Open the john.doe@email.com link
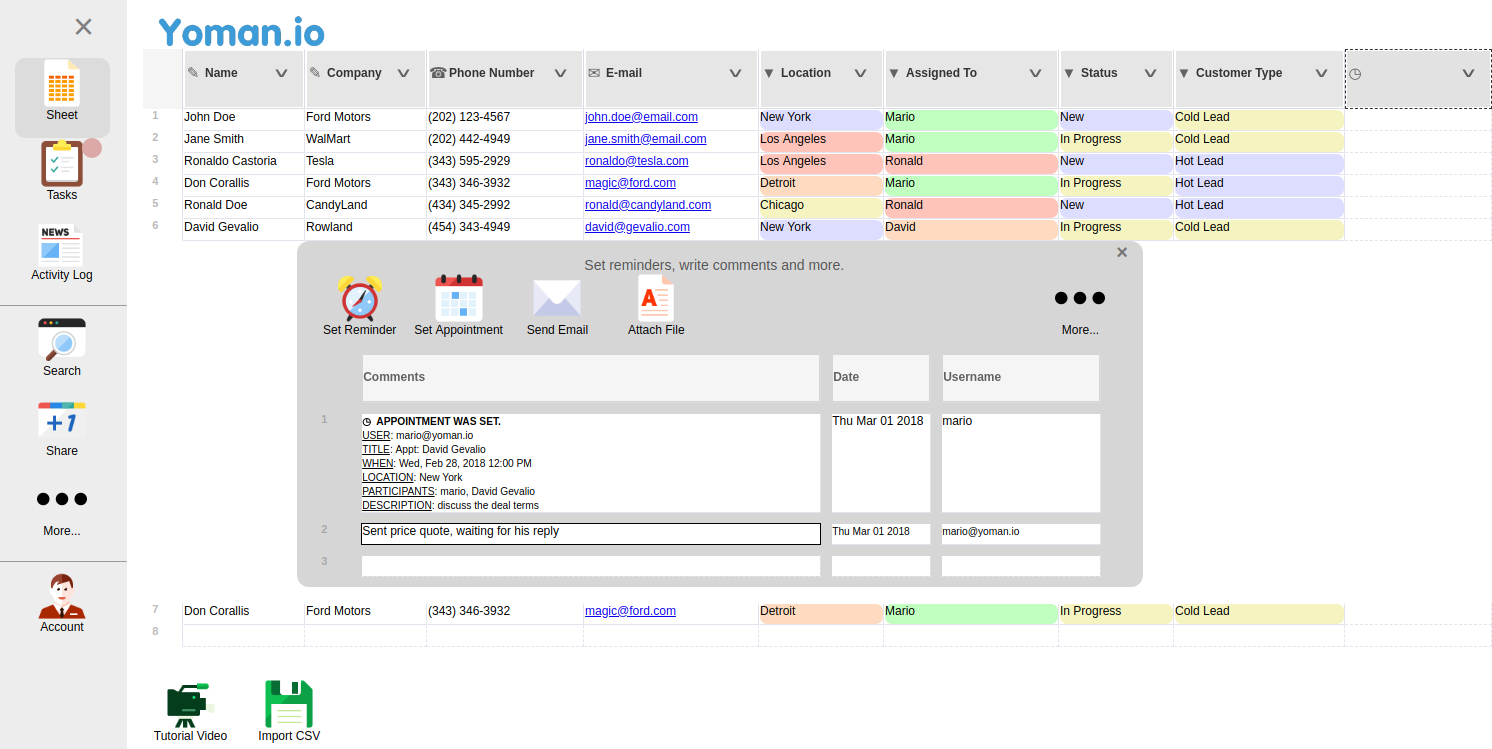 tap(641, 117)
